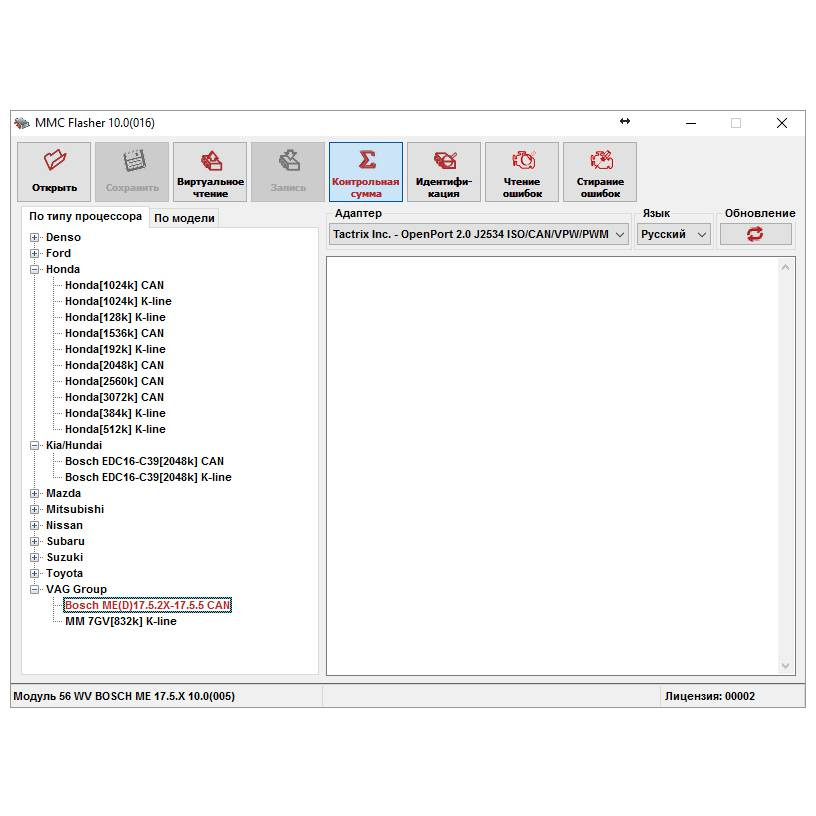Click the Виртуальное чтение toolbar icon
Image resolution: width=816 pixels, height=816 pixels.
(x=210, y=161)
